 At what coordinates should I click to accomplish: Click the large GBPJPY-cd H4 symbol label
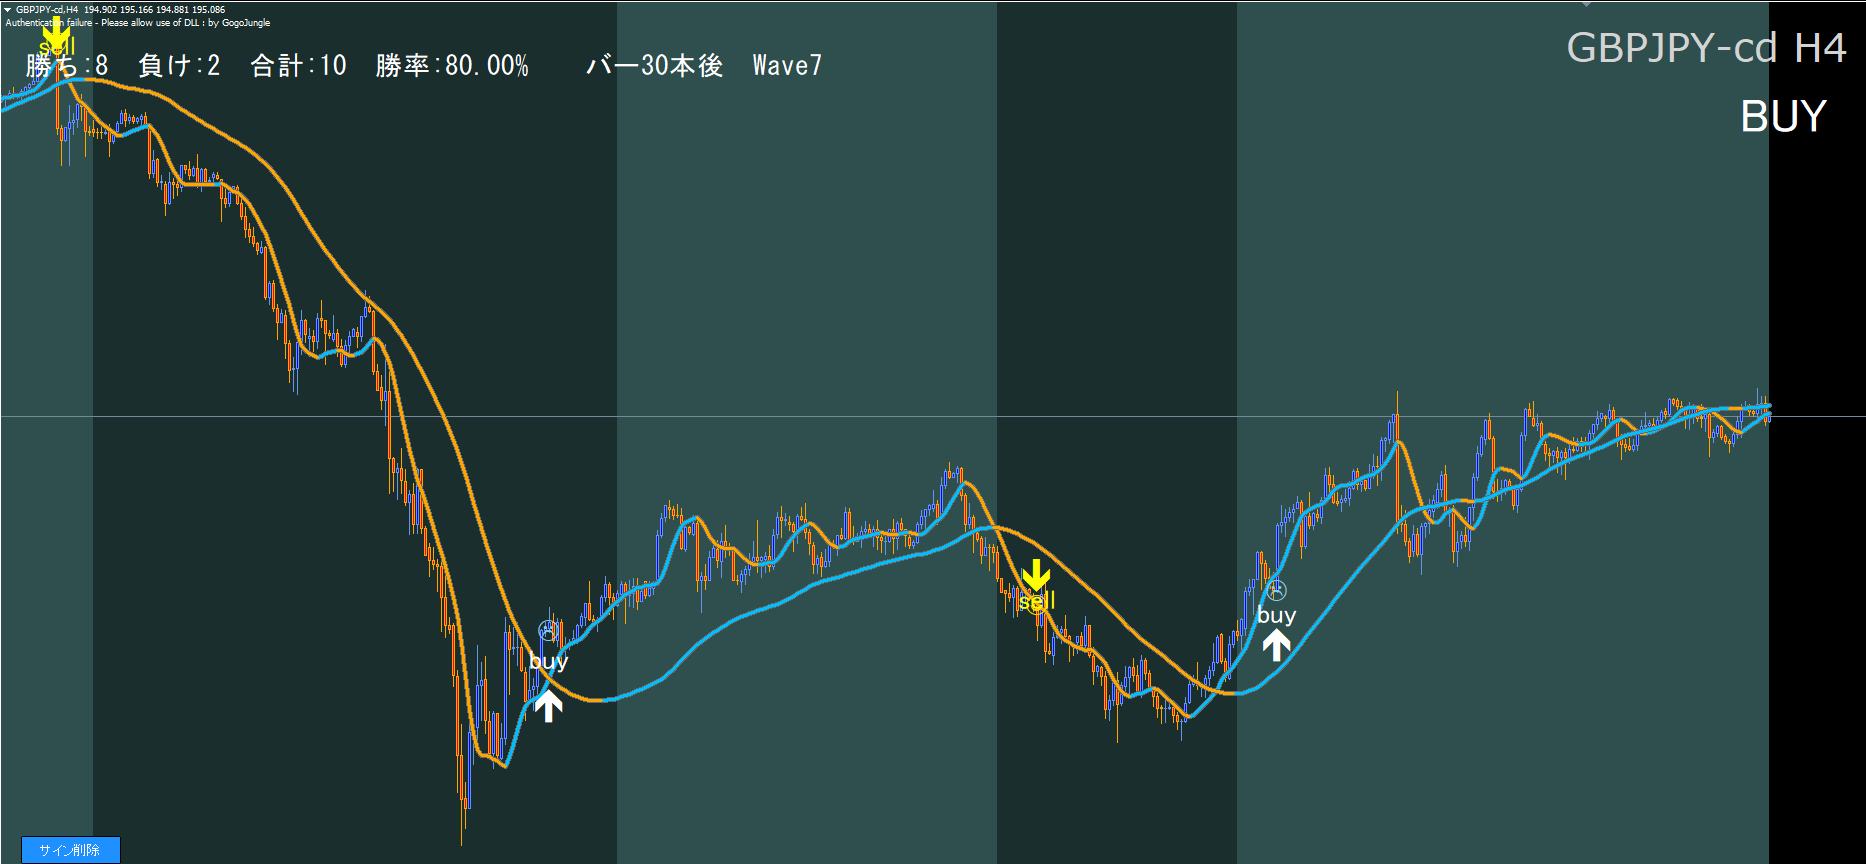[1705, 48]
